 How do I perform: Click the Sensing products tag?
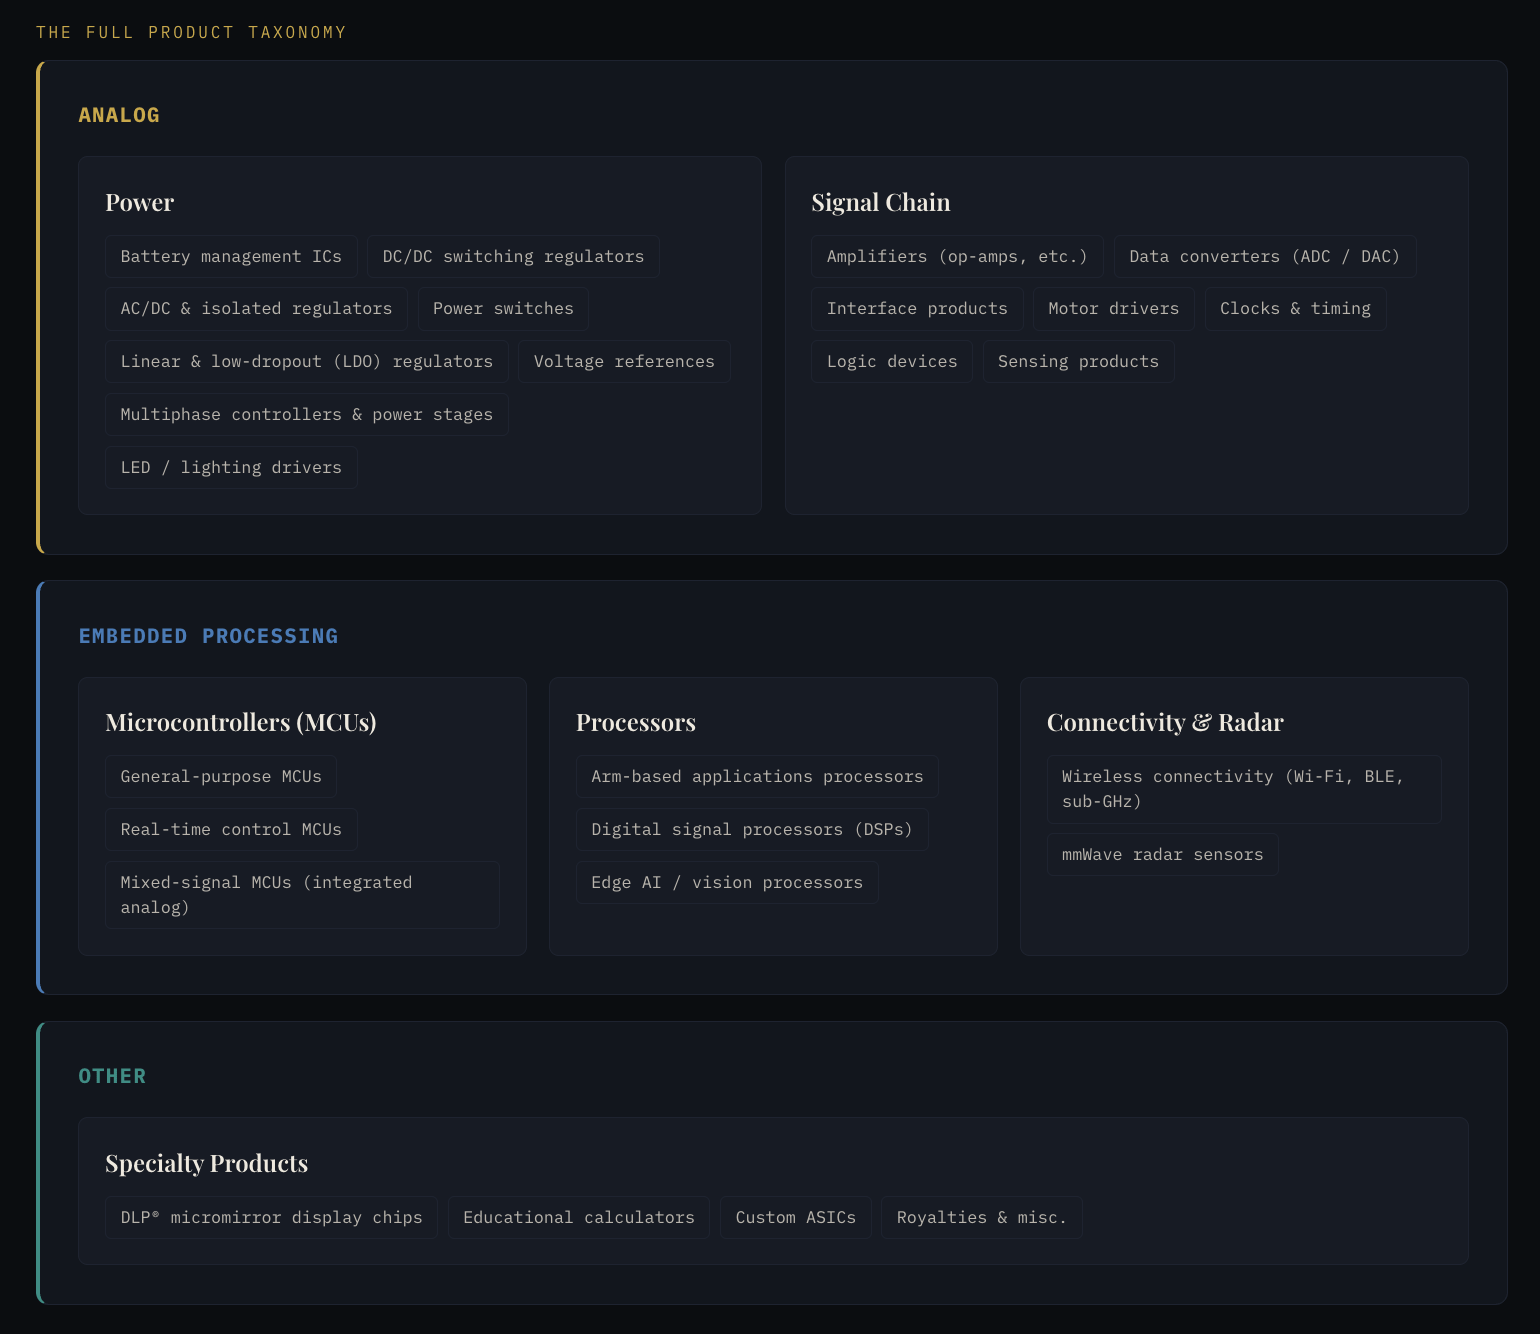coord(1078,362)
